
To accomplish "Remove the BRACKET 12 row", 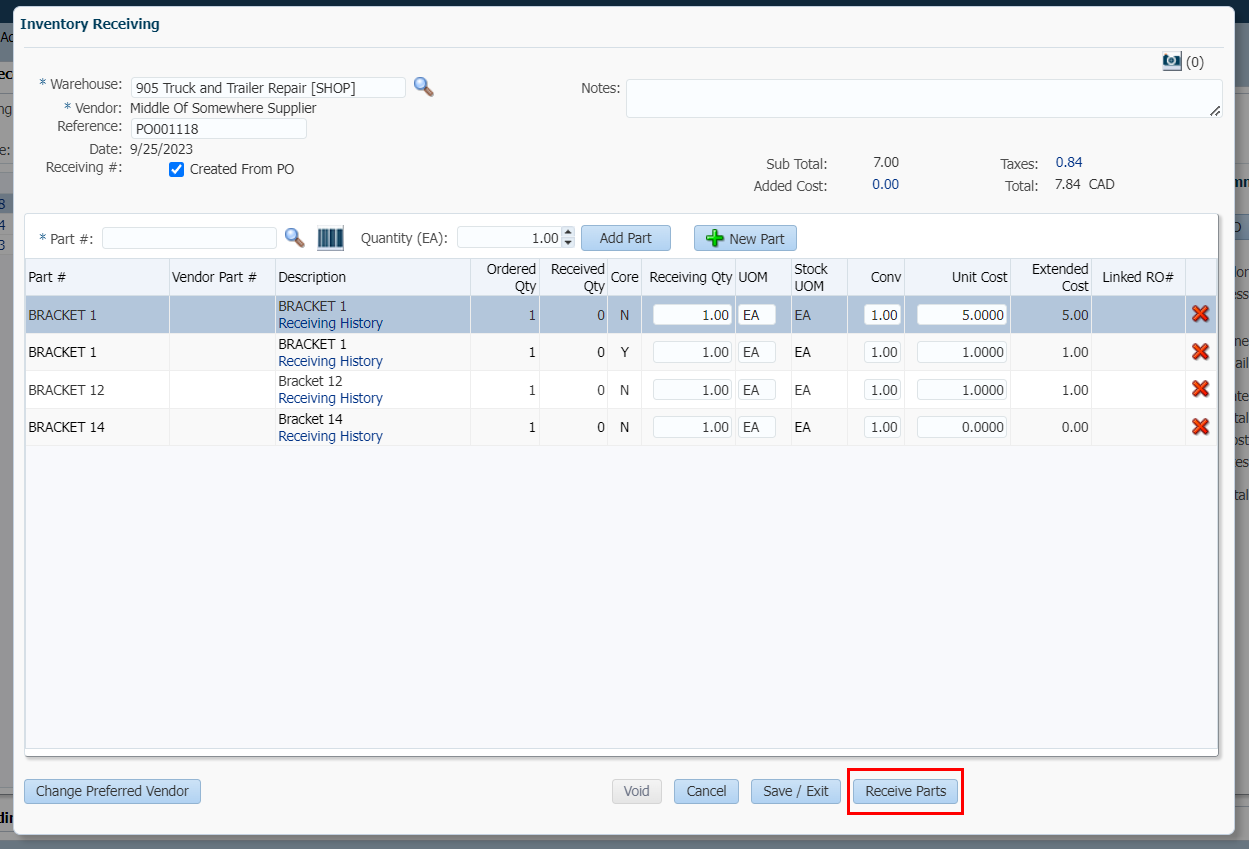I will (1200, 389).
